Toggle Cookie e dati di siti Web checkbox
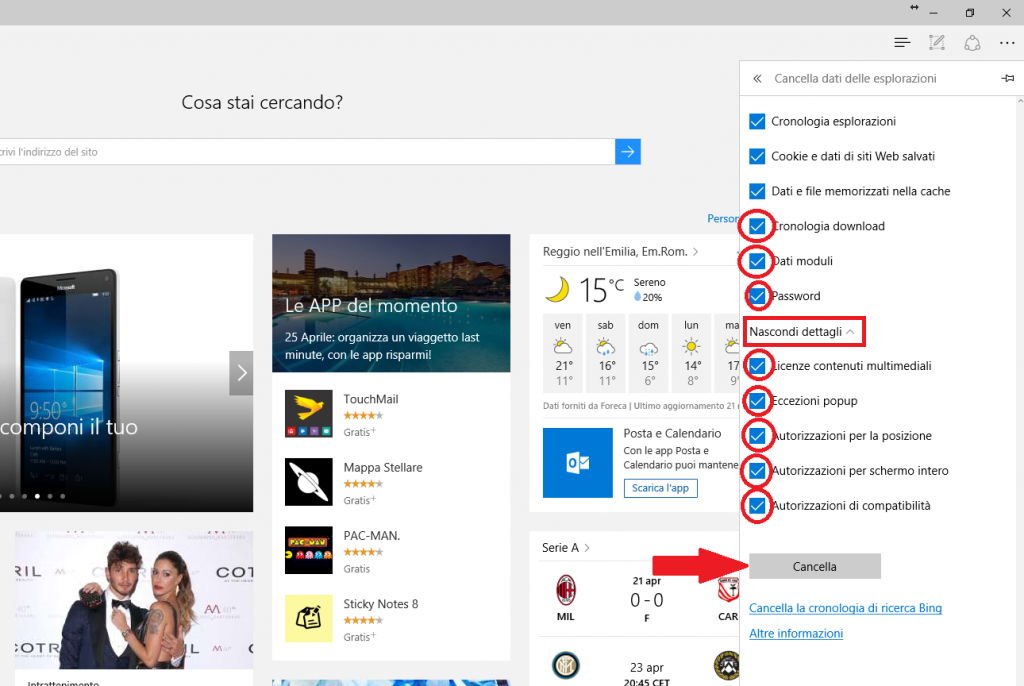 pos(757,157)
